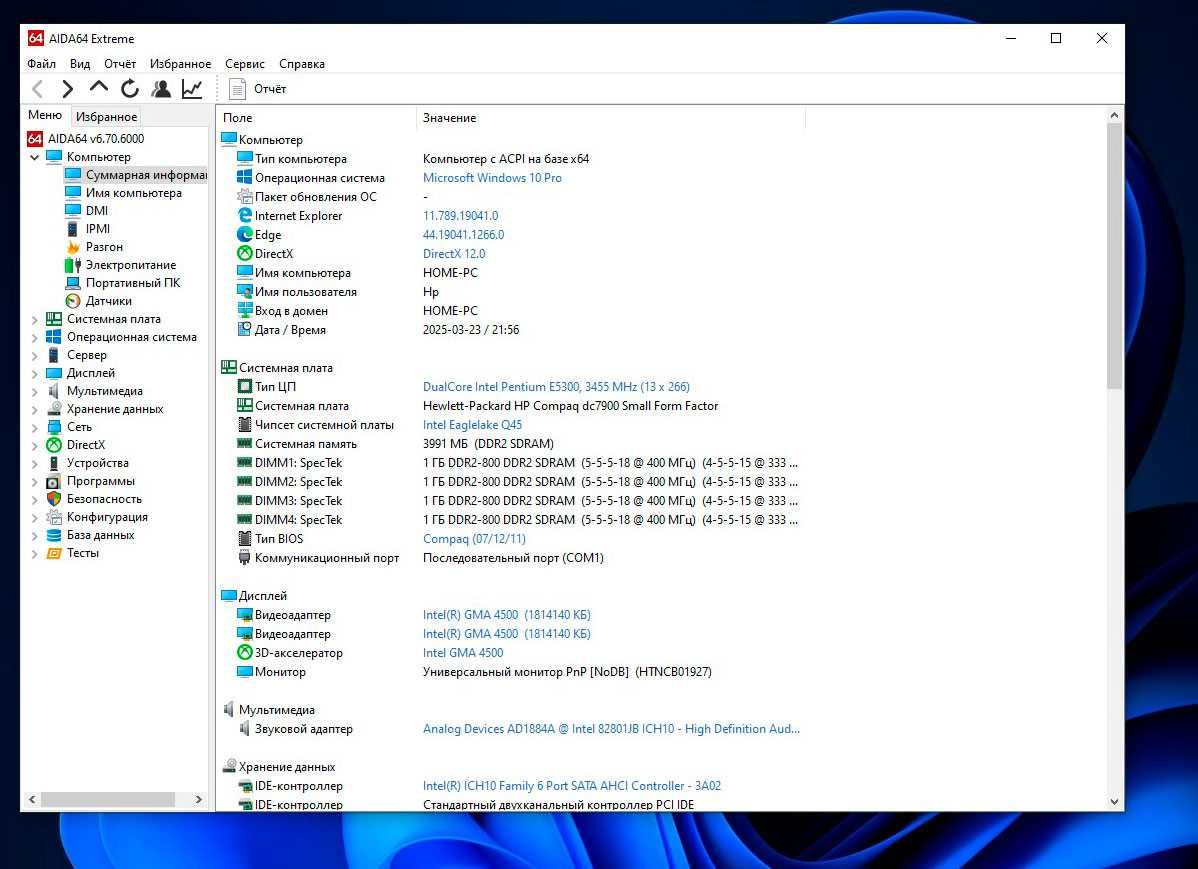The height and width of the screenshot is (869, 1198).
Task: Switch to the Меню tab
Action: (45, 115)
